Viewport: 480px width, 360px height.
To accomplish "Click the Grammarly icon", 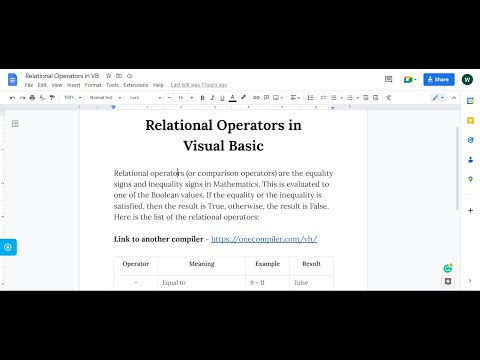I will (448, 268).
